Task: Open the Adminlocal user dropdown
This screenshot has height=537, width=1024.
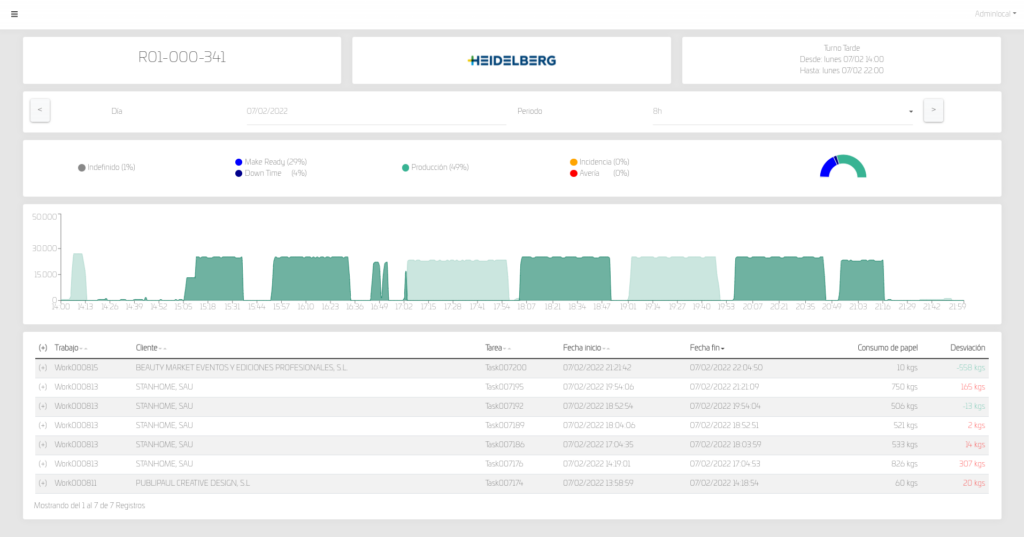Action: pos(995,14)
